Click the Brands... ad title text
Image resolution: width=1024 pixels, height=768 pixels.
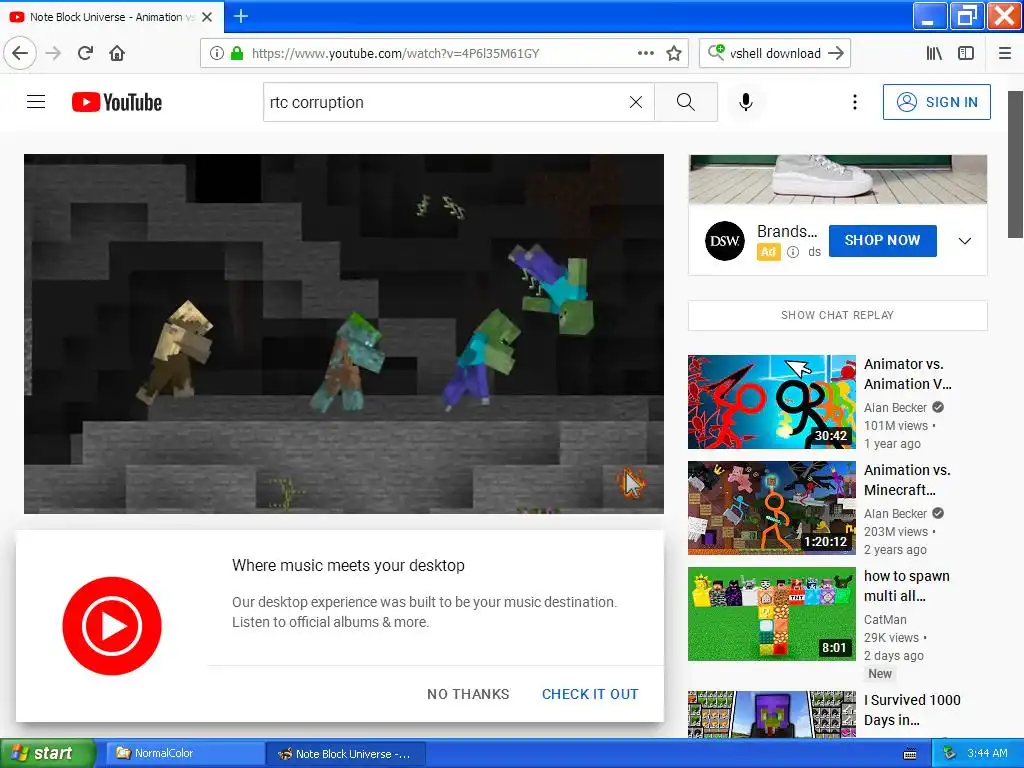click(x=786, y=231)
